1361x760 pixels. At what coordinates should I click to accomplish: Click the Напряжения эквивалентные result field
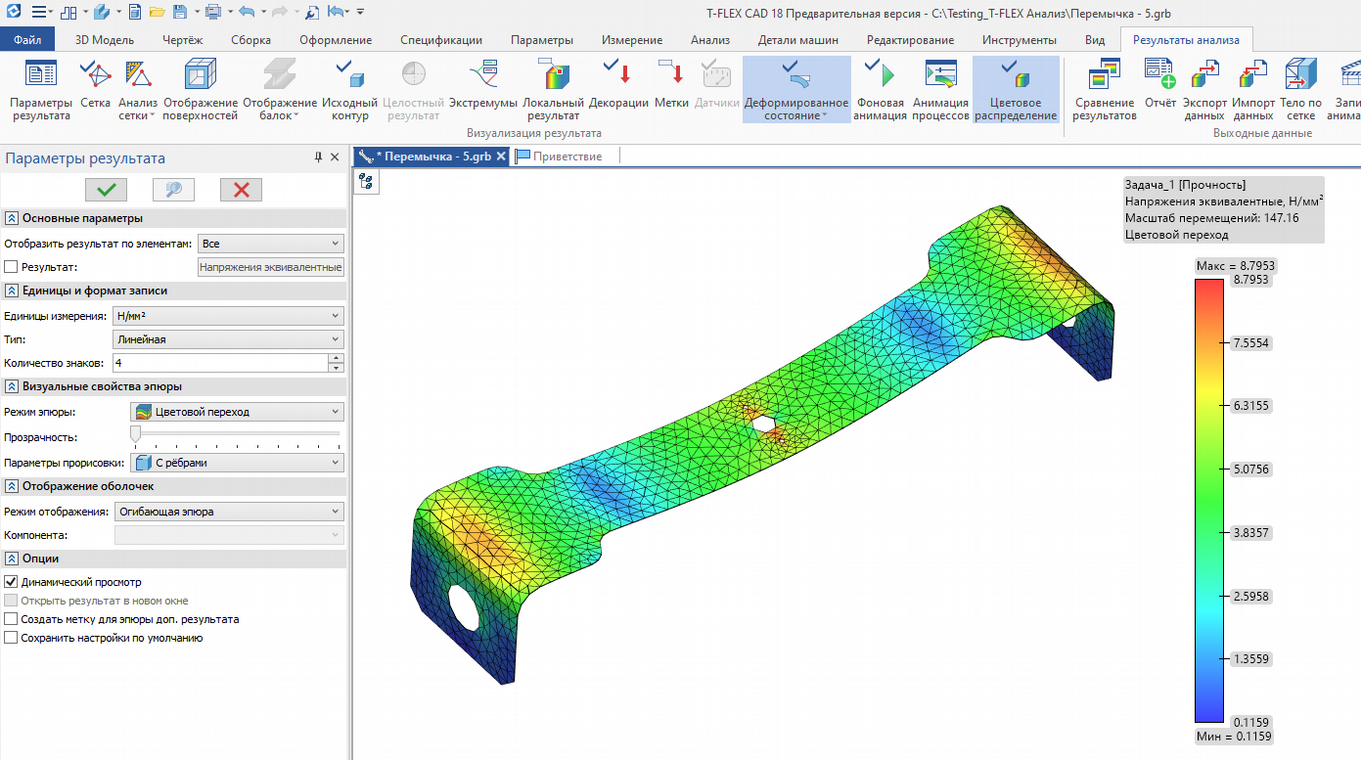click(x=271, y=267)
